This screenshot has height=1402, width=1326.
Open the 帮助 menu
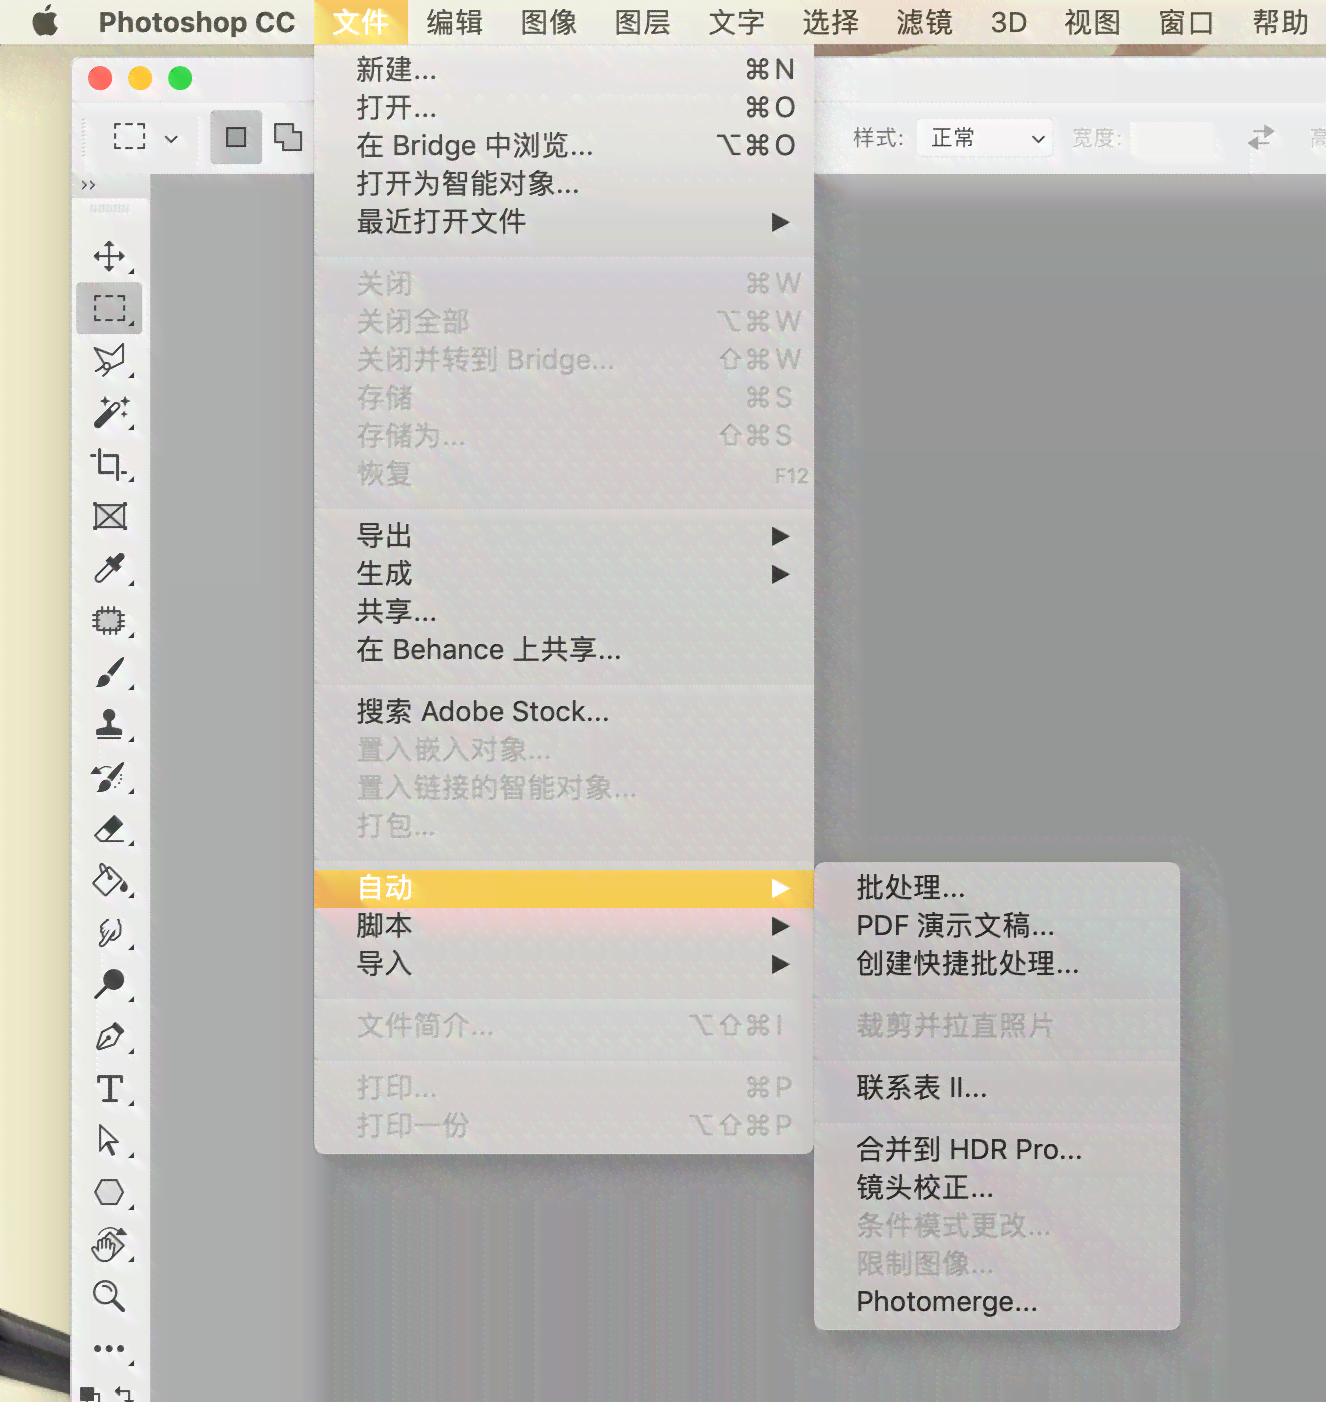click(1280, 22)
